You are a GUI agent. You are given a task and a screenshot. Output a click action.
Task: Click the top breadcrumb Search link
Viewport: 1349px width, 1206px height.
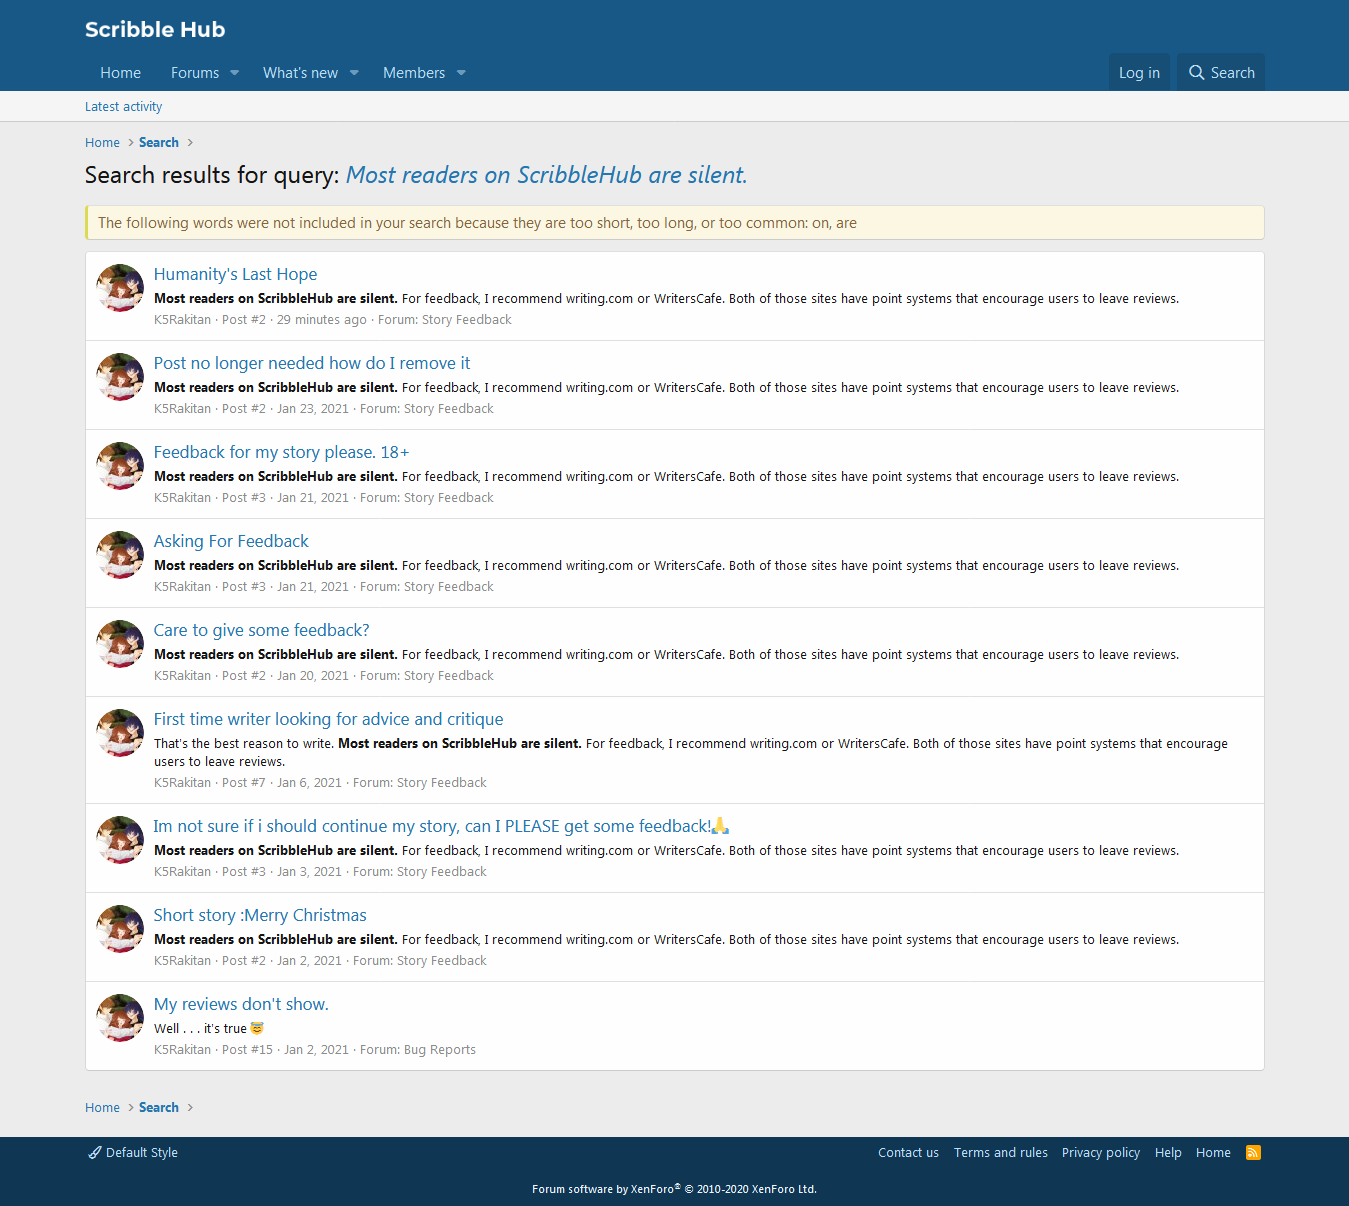(x=159, y=143)
